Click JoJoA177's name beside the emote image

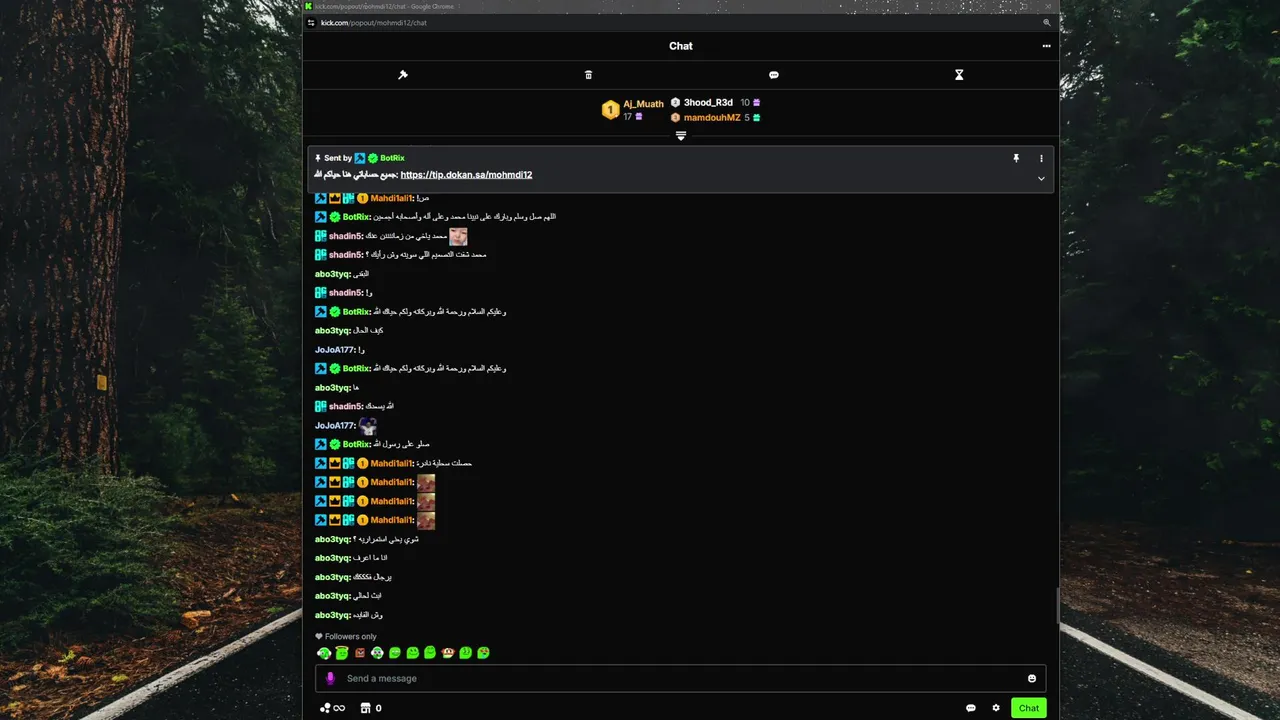pyautogui.click(x=335, y=426)
